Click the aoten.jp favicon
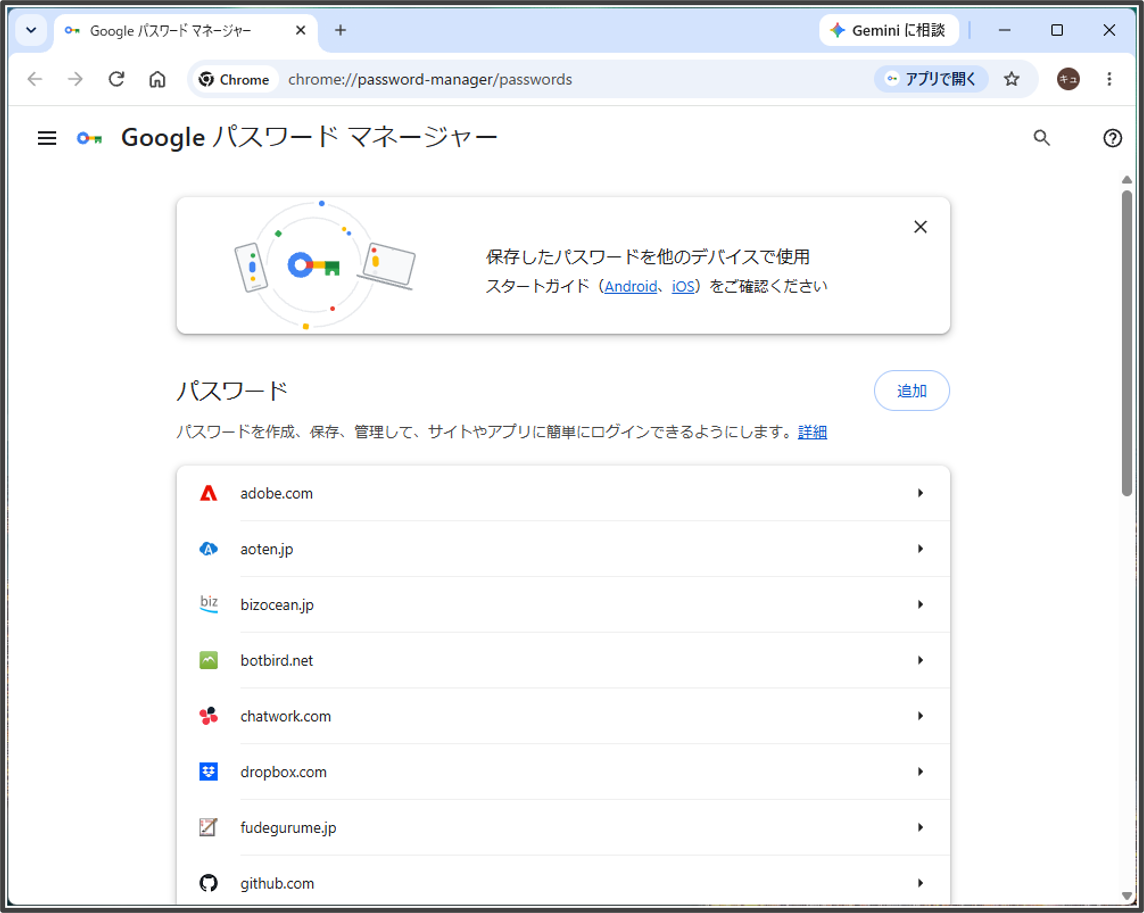Image resolution: width=1144 pixels, height=913 pixels. [209, 549]
